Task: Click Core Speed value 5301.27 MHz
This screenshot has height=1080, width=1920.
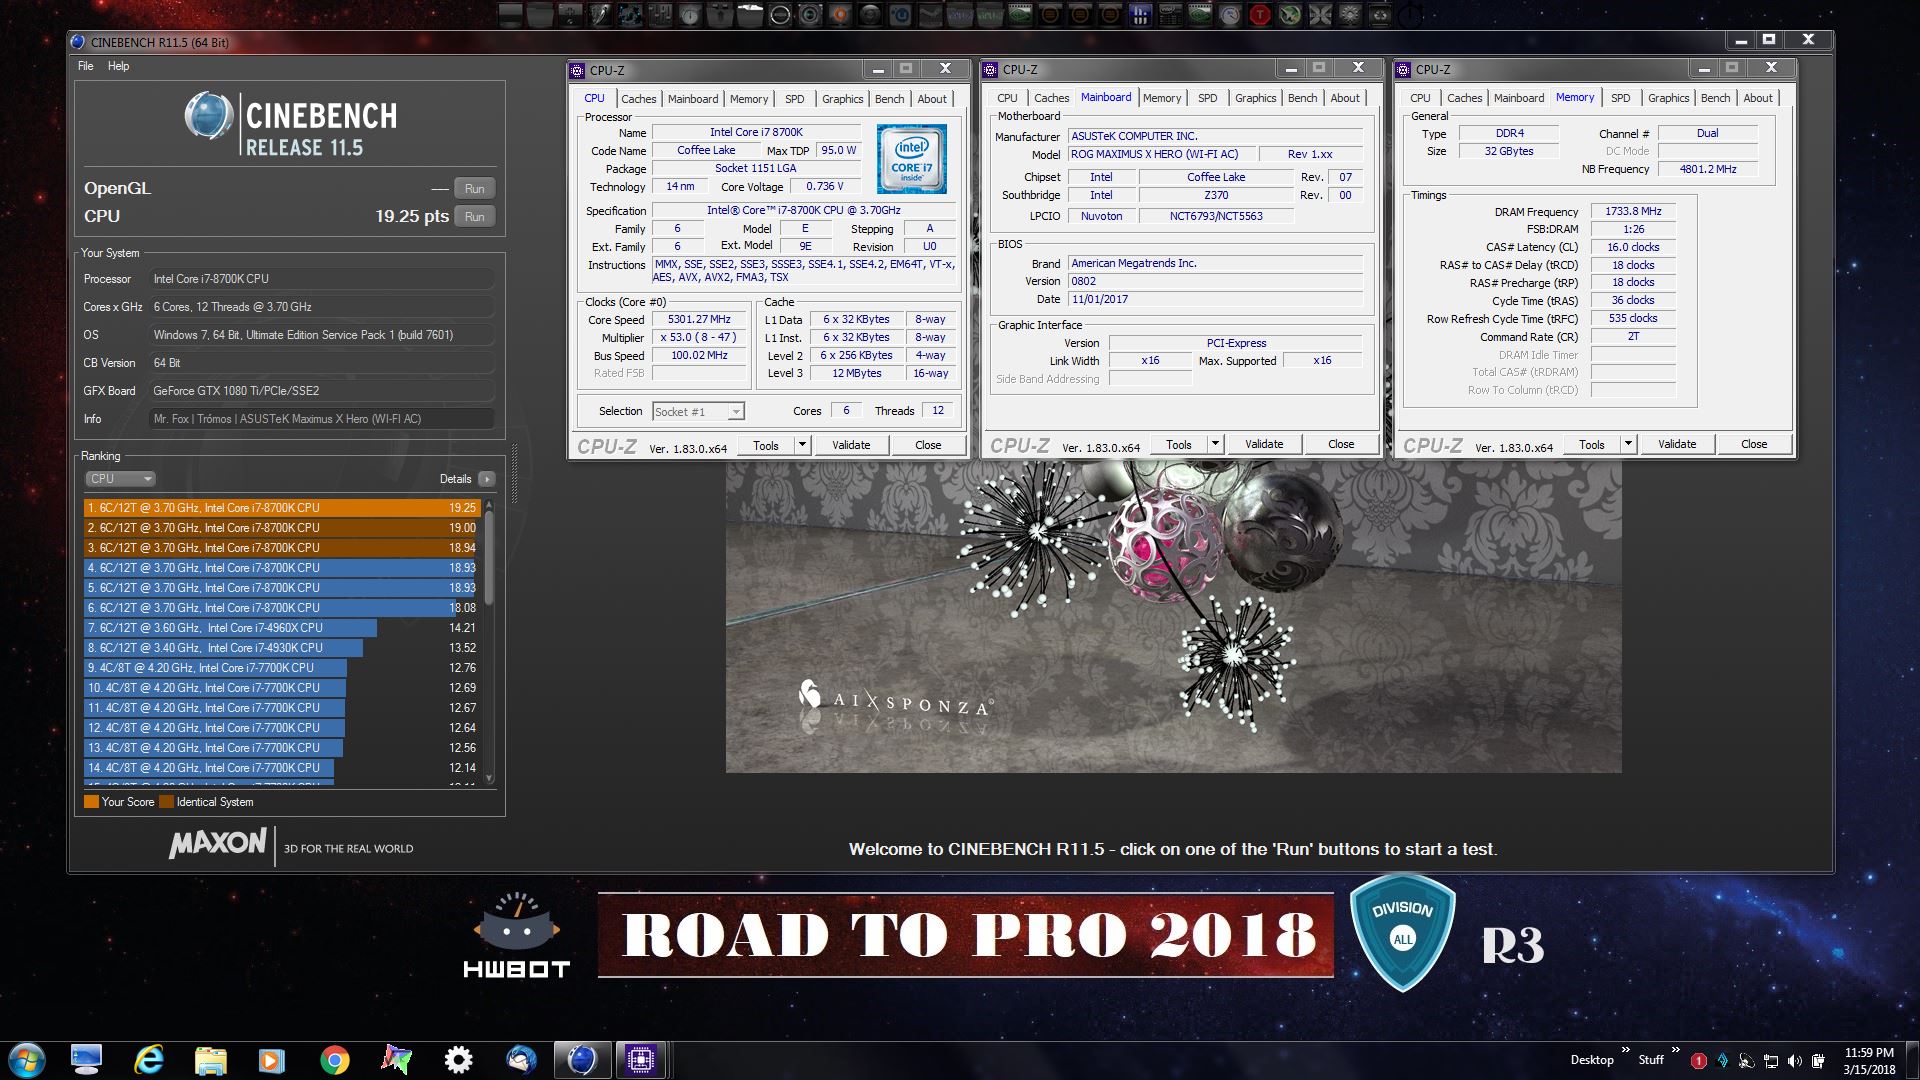Action: point(699,320)
